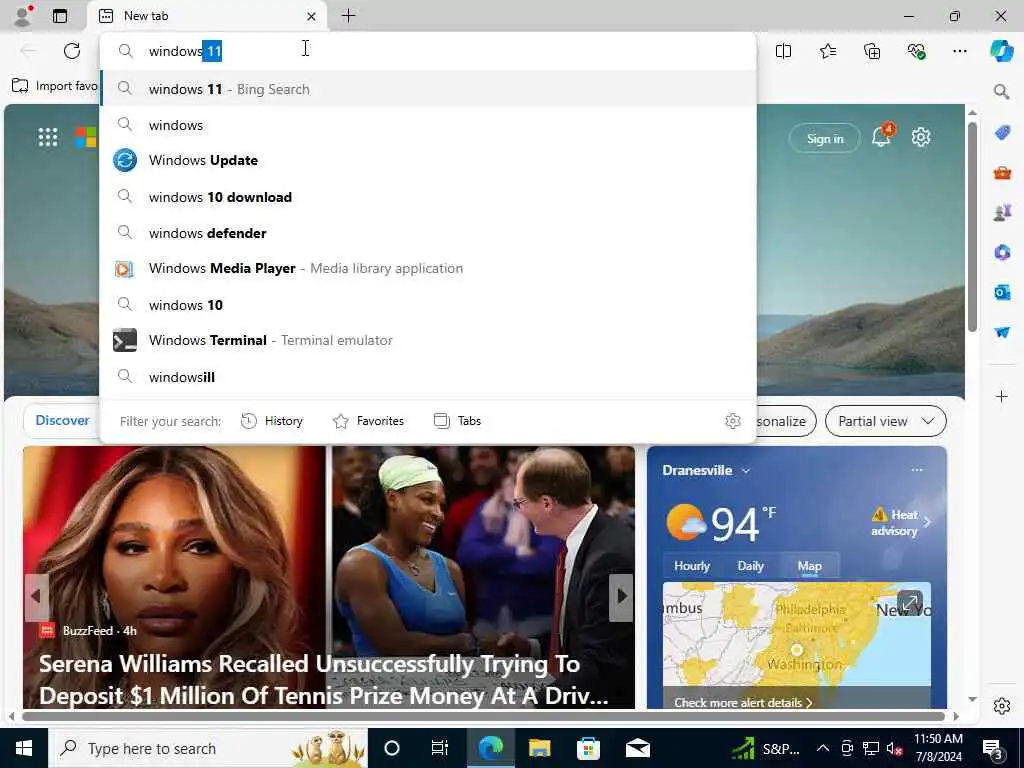Select 'windows defender' suggestion
The width and height of the screenshot is (1024, 768).
428,232
